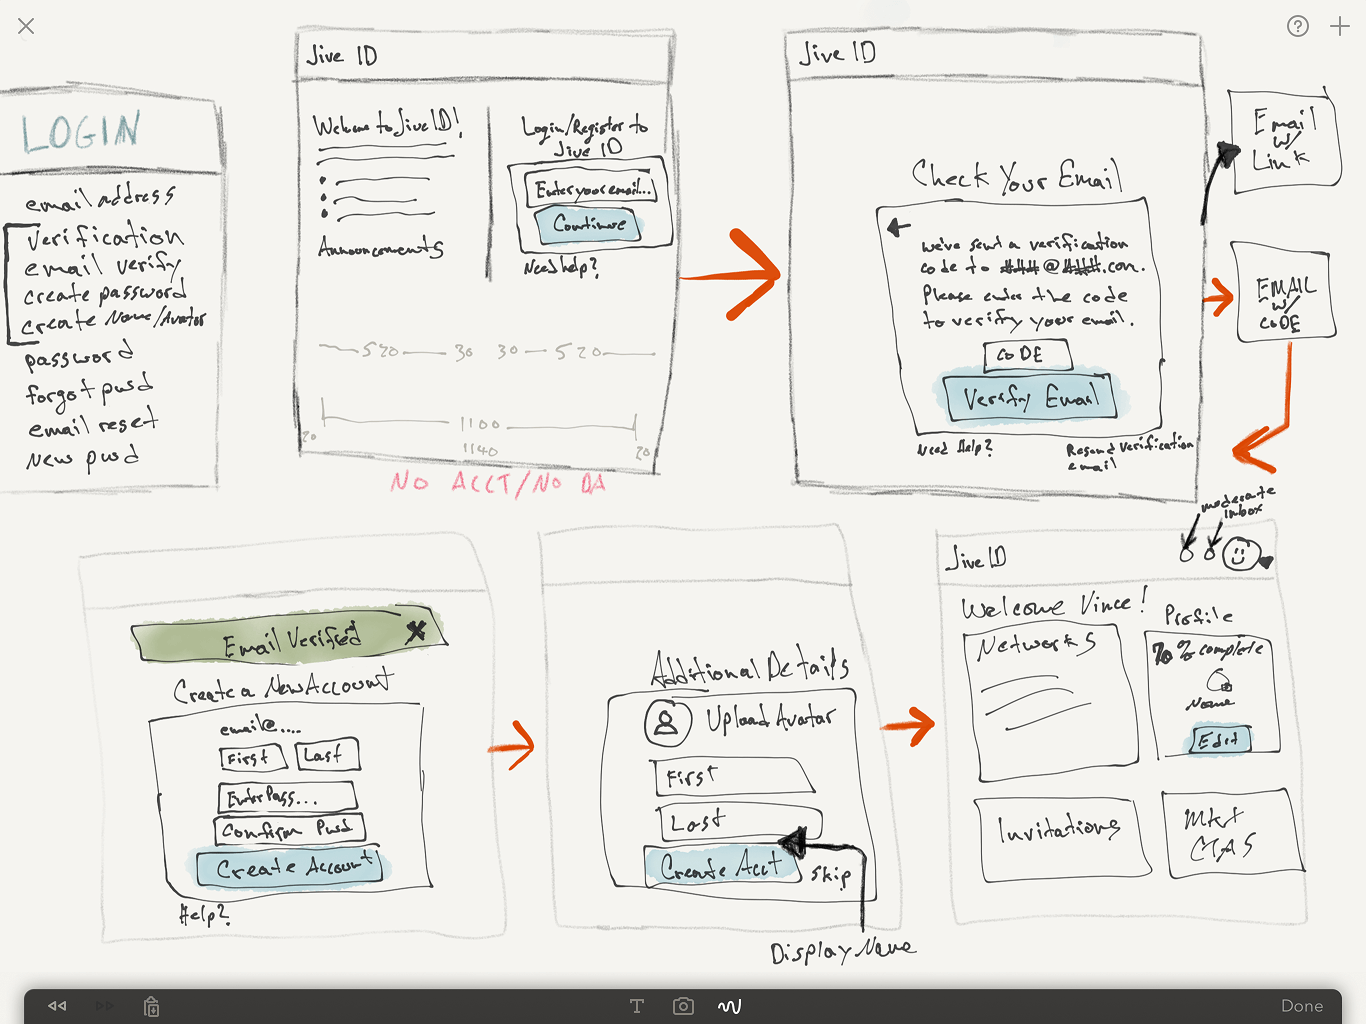
Task: Tap the sketched Continue button
Action: pyautogui.click(x=586, y=225)
